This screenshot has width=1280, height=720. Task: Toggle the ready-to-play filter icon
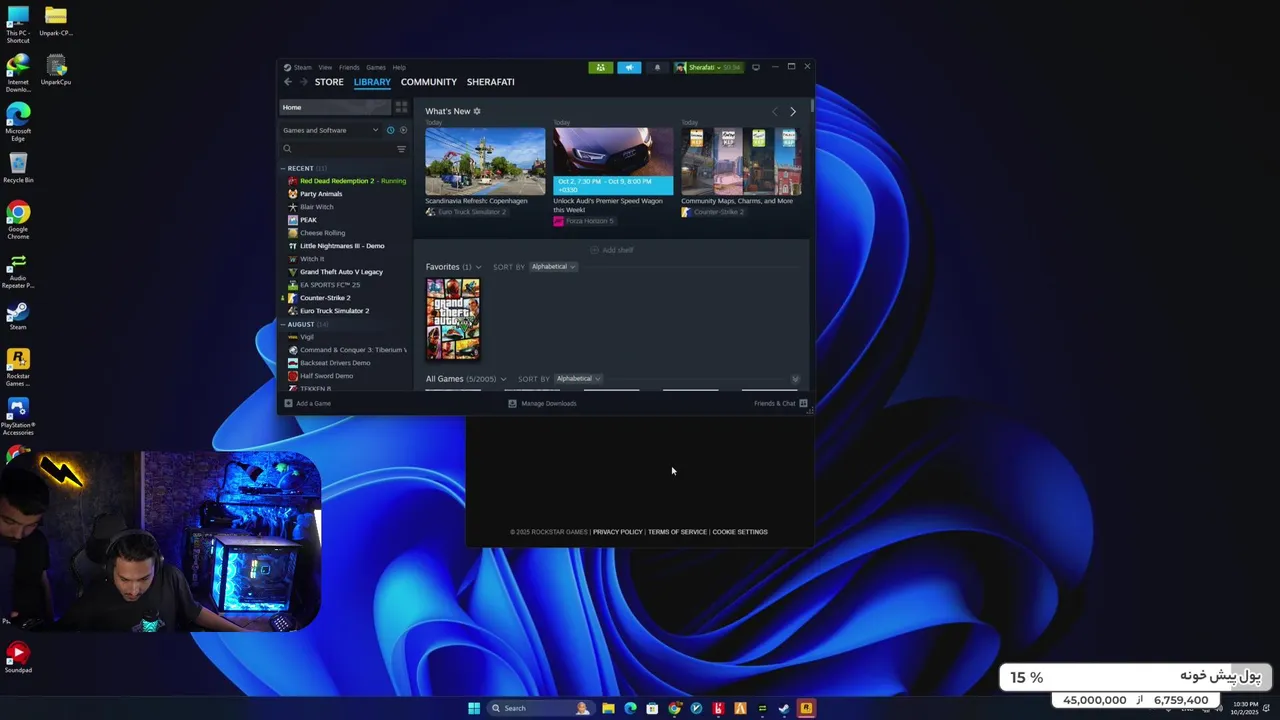pos(403,130)
